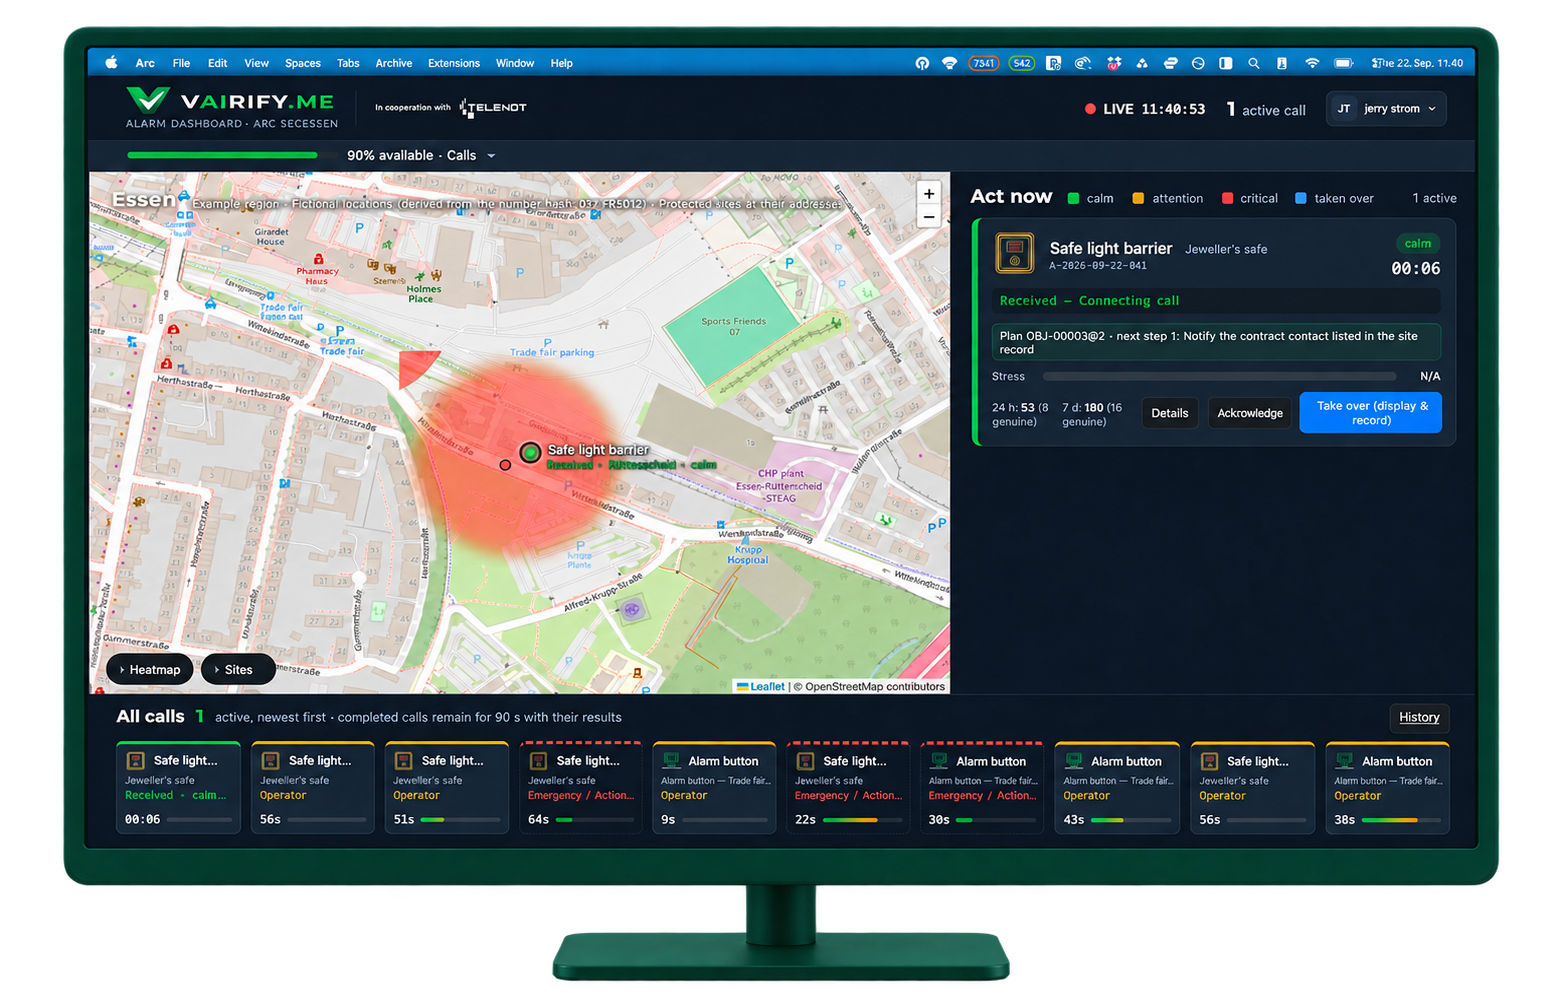This screenshot has width=1561, height=1007.
Task: Open the jerry strom user dropdown
Action: (1386, 109)
